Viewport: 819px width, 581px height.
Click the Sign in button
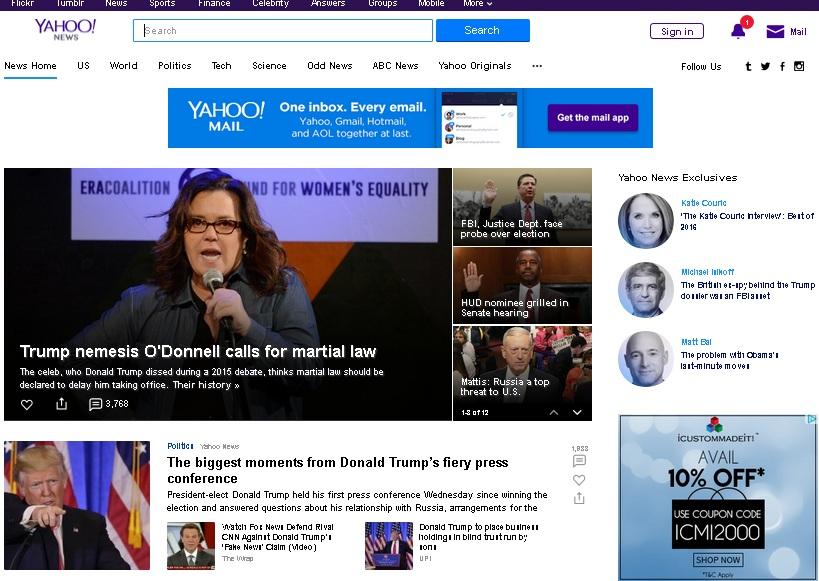[x=676, y=31]
